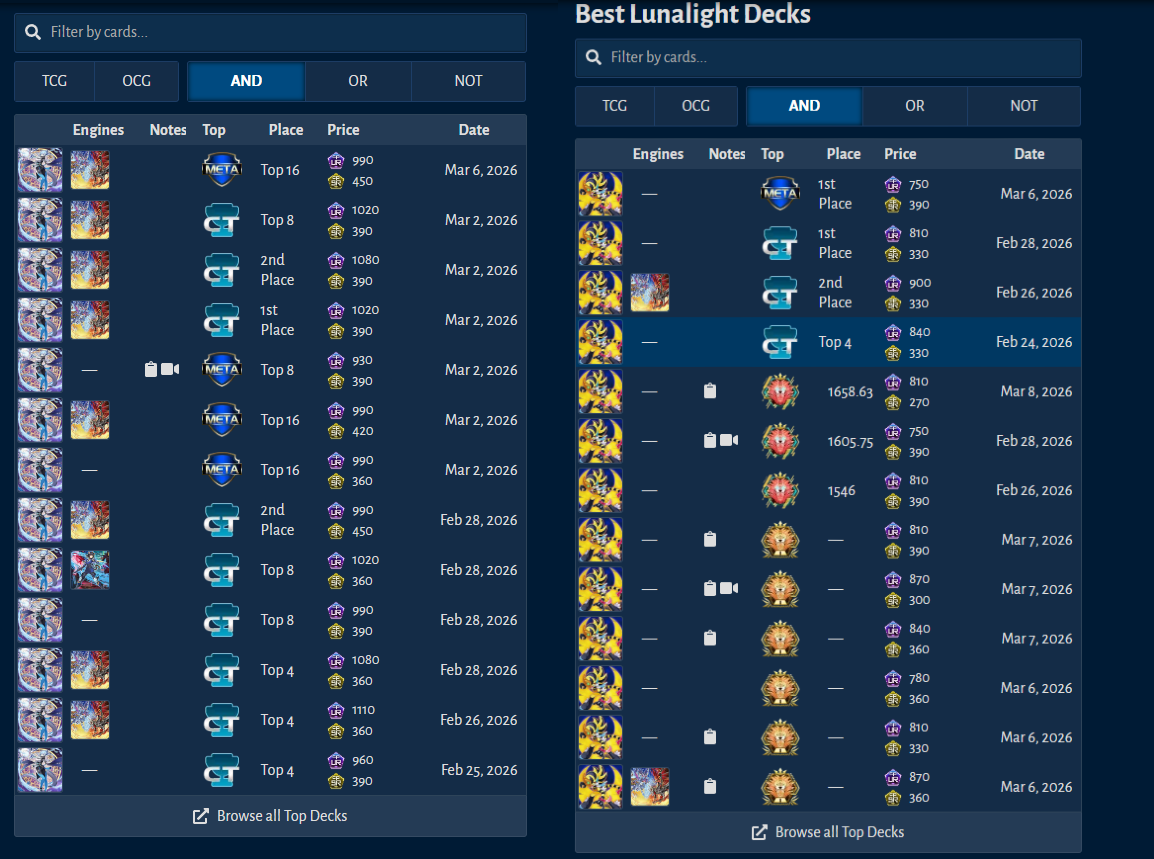Open the clipboard note icon in left Top 8 930 row

pos(151,369)
